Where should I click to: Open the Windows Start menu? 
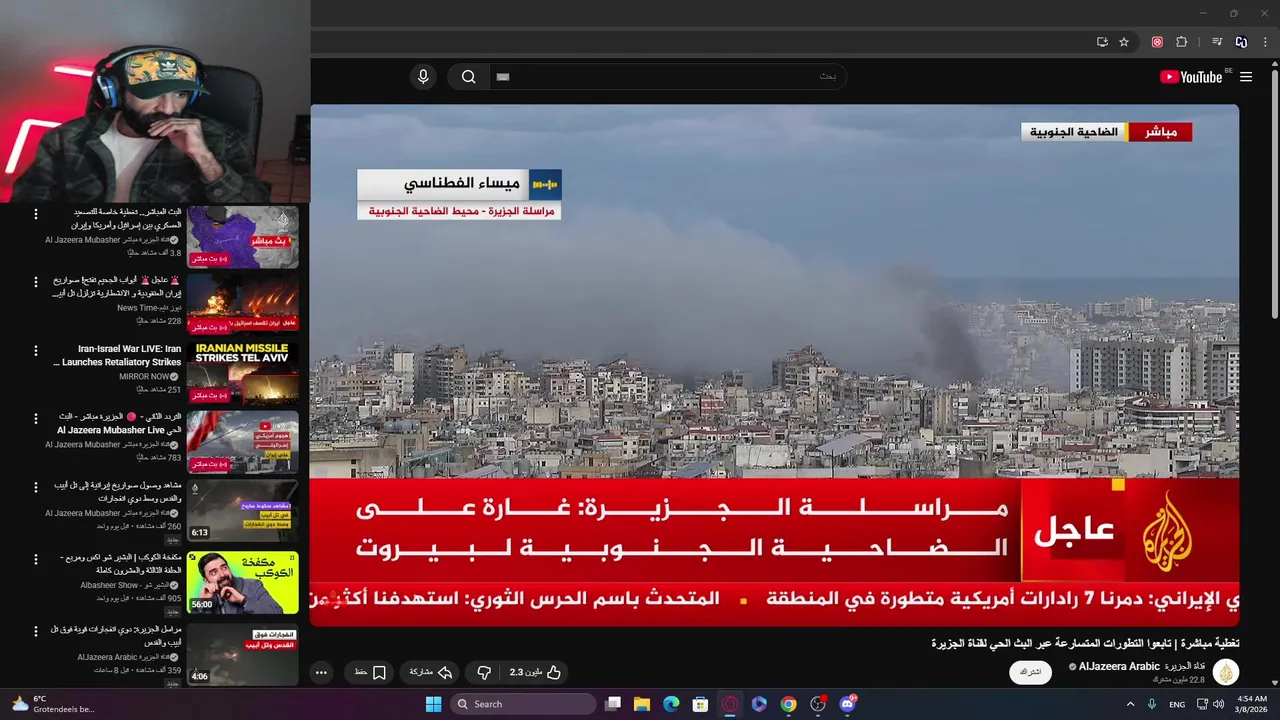tap(433, 704)
